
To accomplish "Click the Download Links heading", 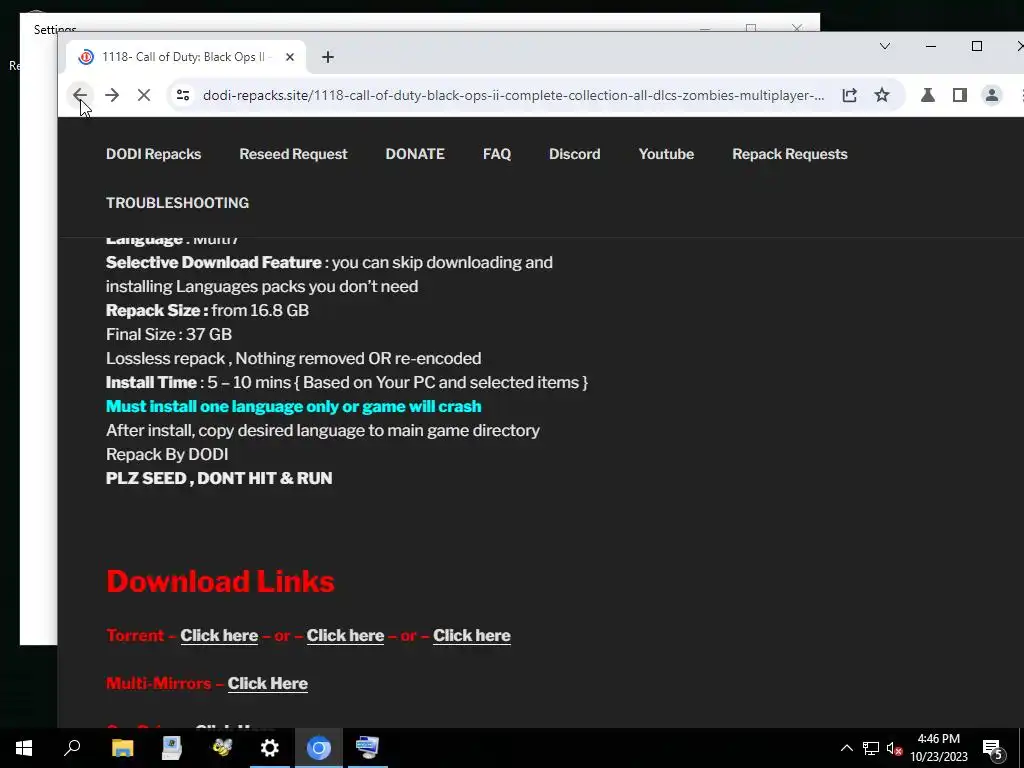I will coord(220,581).
